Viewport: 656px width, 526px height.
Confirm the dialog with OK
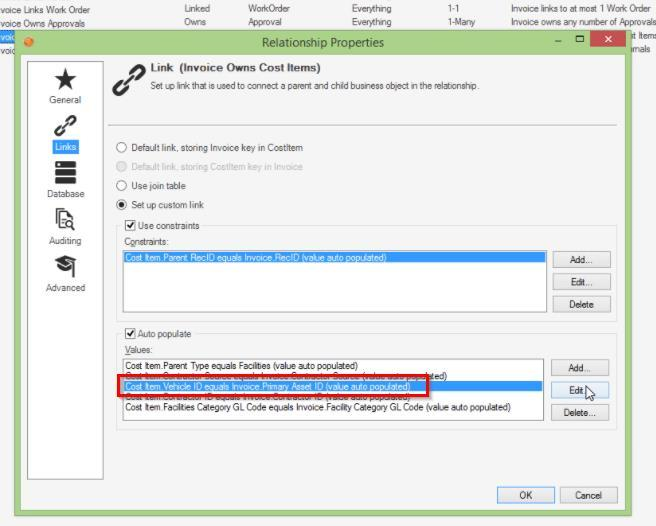(525, 495)
